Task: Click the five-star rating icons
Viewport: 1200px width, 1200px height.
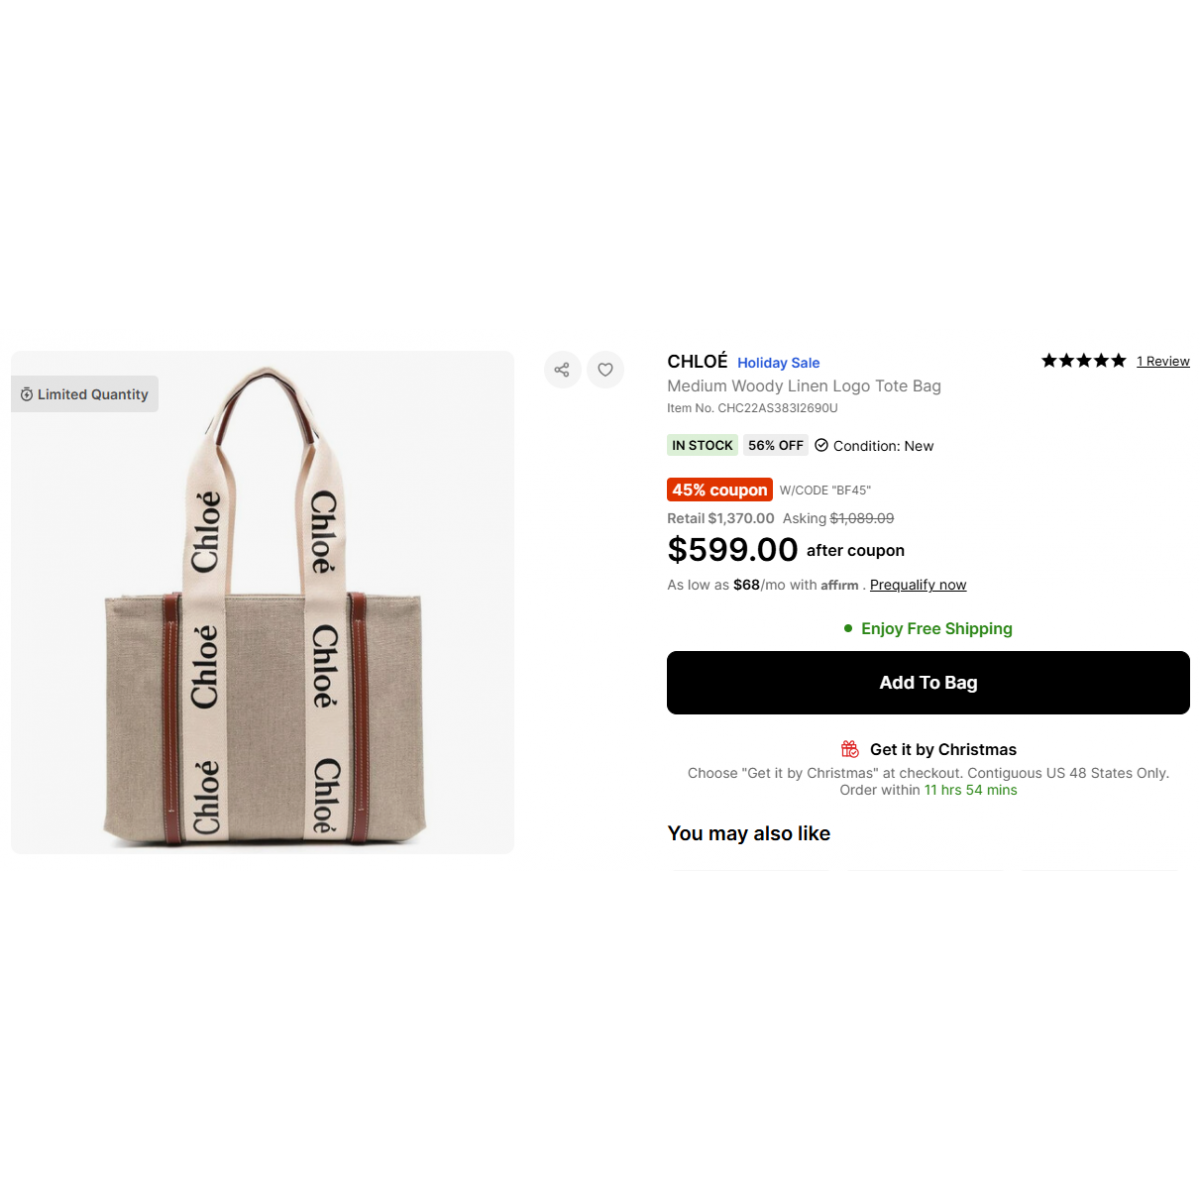Action: [x=1083, y=361]
